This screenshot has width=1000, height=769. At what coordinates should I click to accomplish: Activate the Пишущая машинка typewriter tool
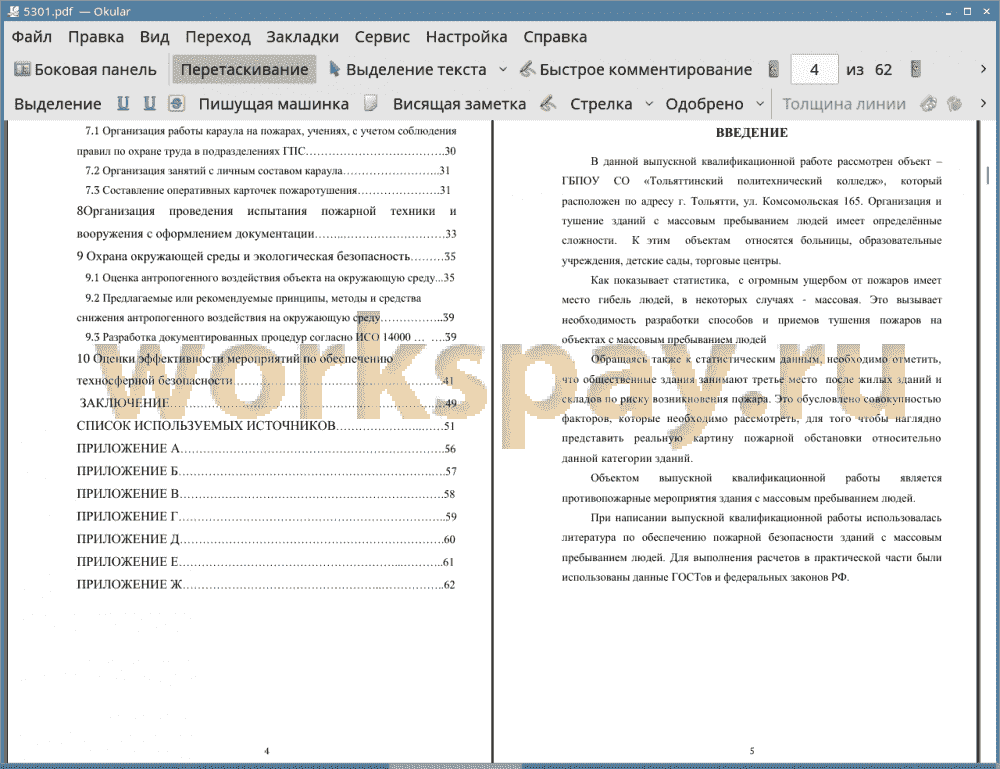(274, 104)
